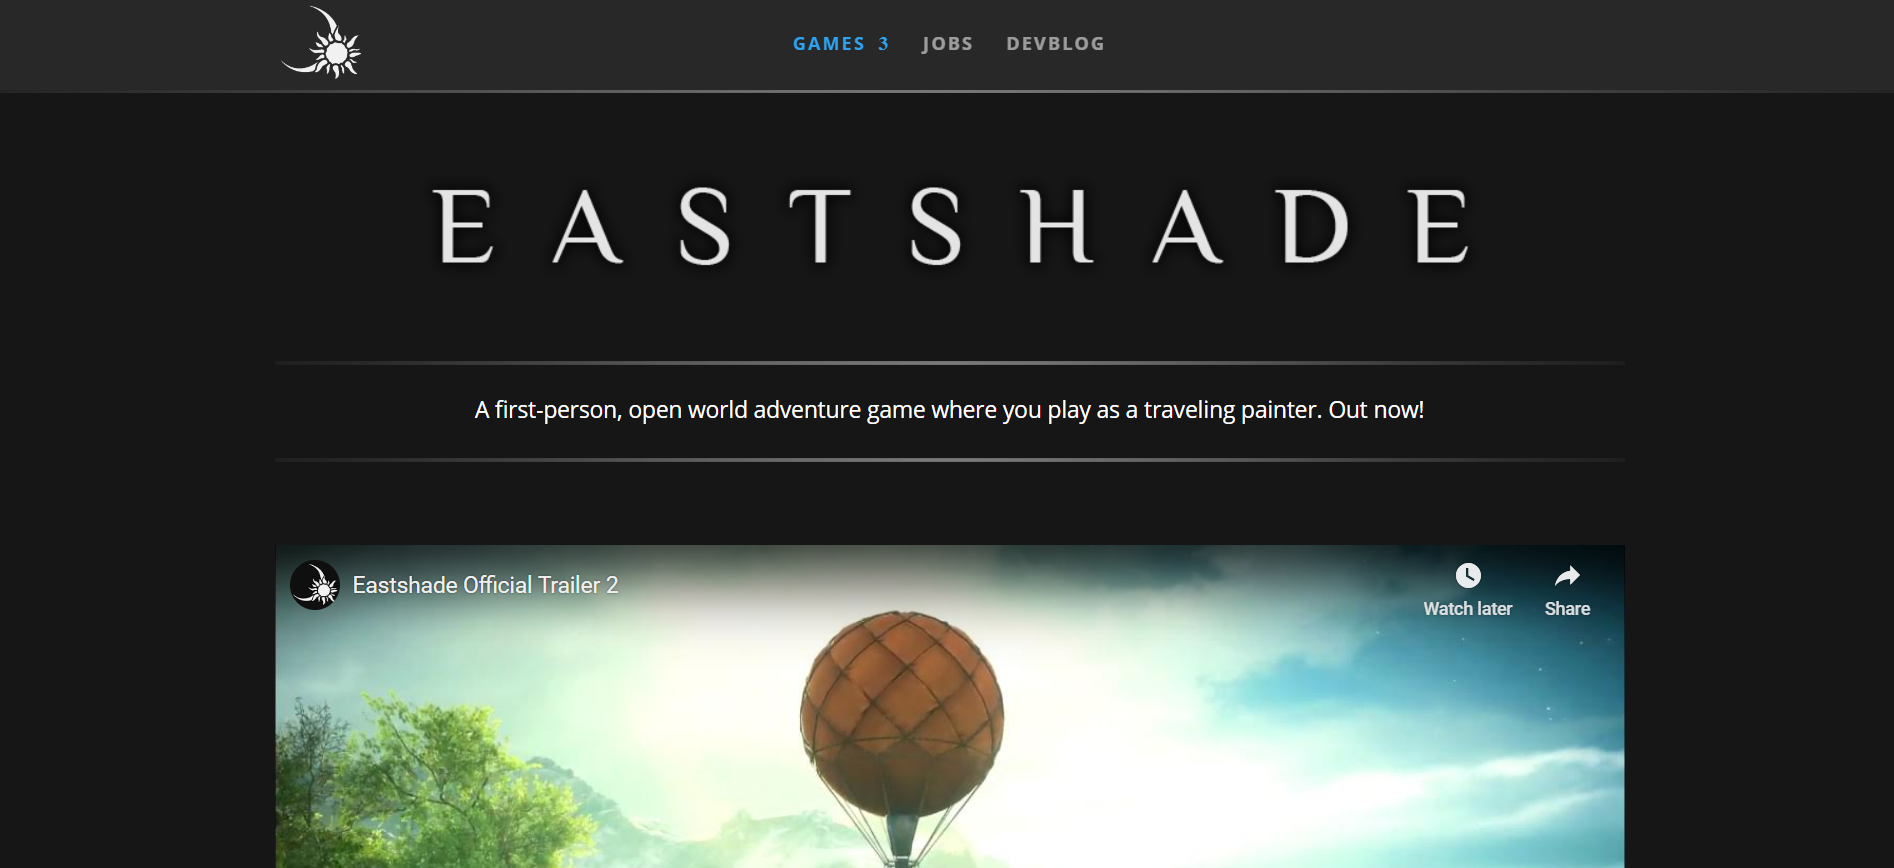Click the Watch later text label
The width and height of the screenshot is (1894, 868).
[x=1467, y=609]
